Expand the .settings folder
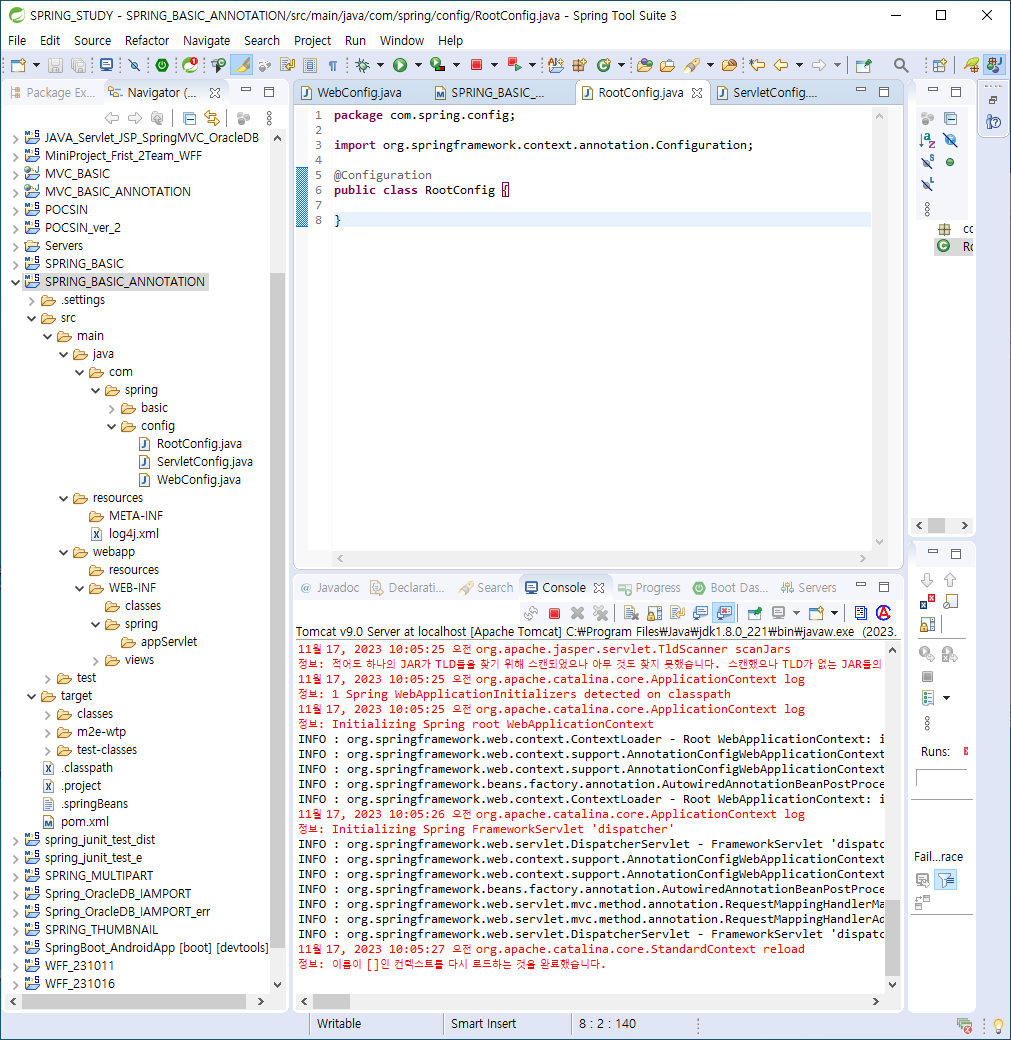Viewport: 1011px width, 1040px height. click(x=31, y=300)
